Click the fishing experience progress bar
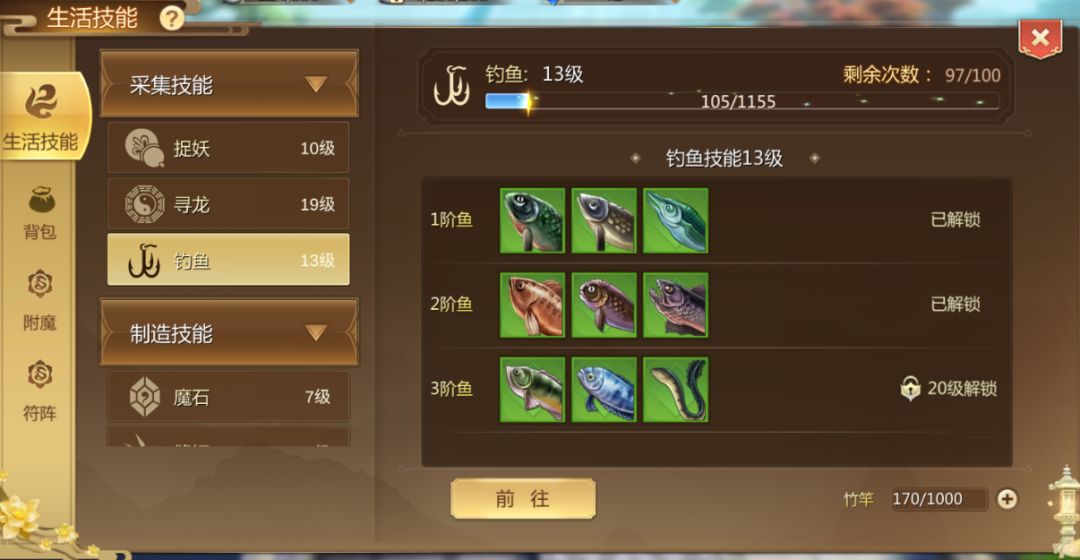Screen dimensions: 1080x560 tap(742, 101)
